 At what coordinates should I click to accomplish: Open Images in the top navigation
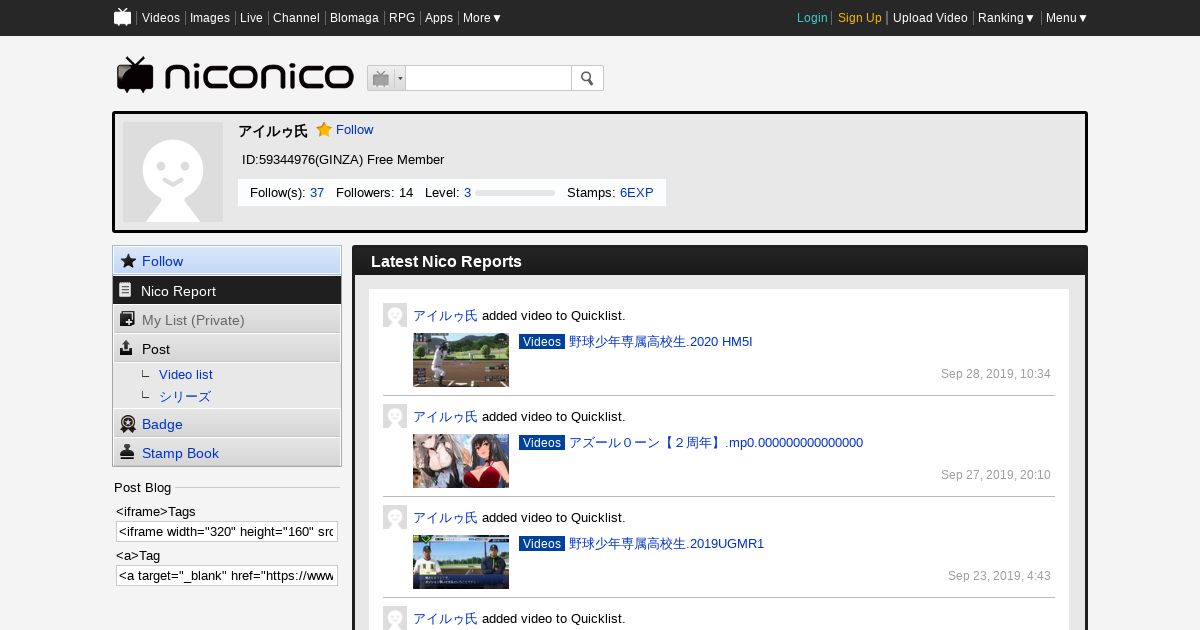[x=210, y=18]
